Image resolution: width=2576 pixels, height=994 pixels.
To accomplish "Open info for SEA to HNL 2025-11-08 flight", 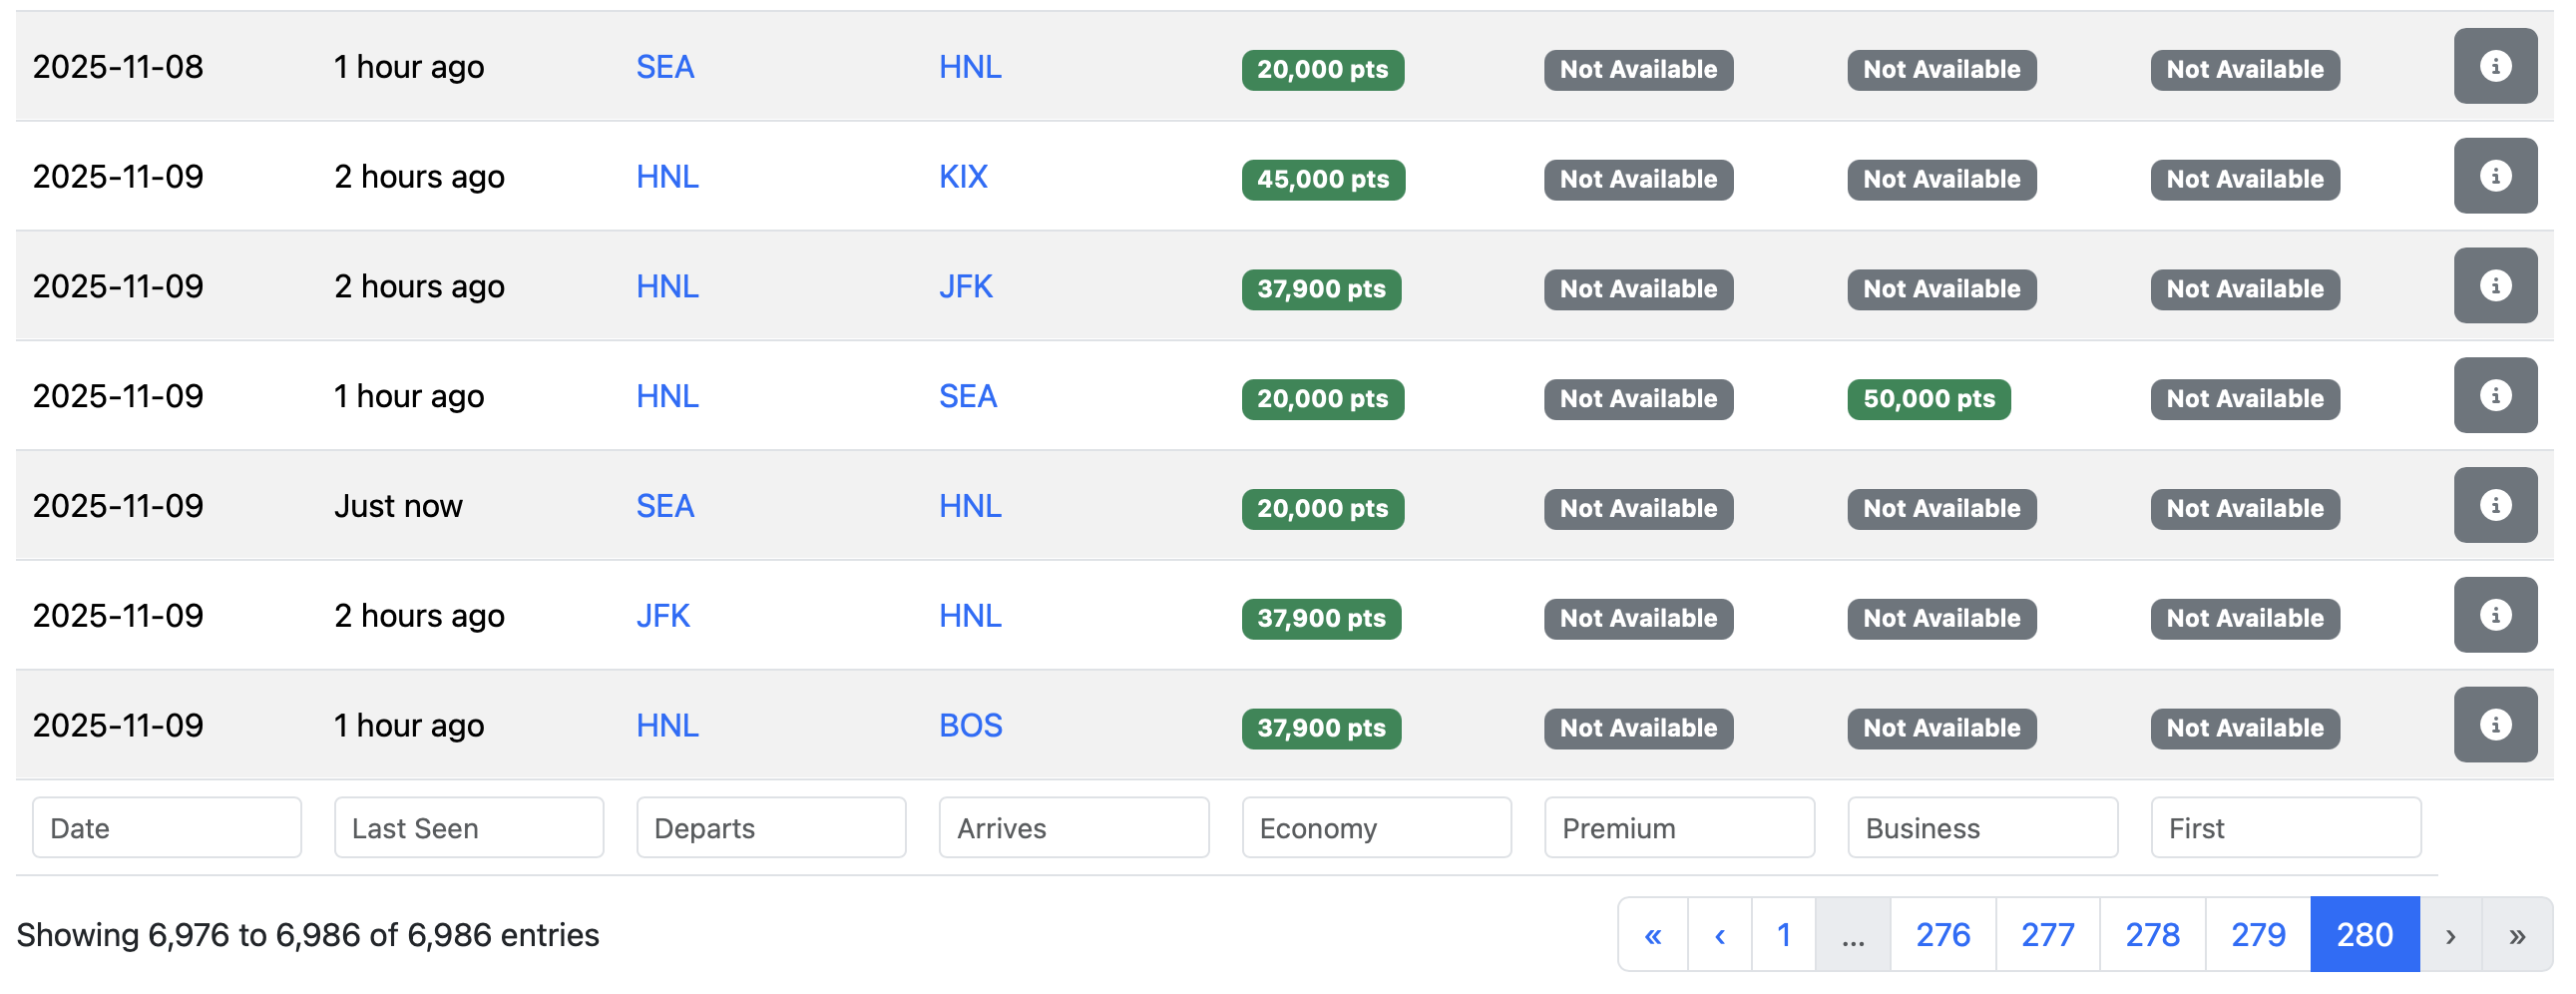I will (x=2494, y=66).
